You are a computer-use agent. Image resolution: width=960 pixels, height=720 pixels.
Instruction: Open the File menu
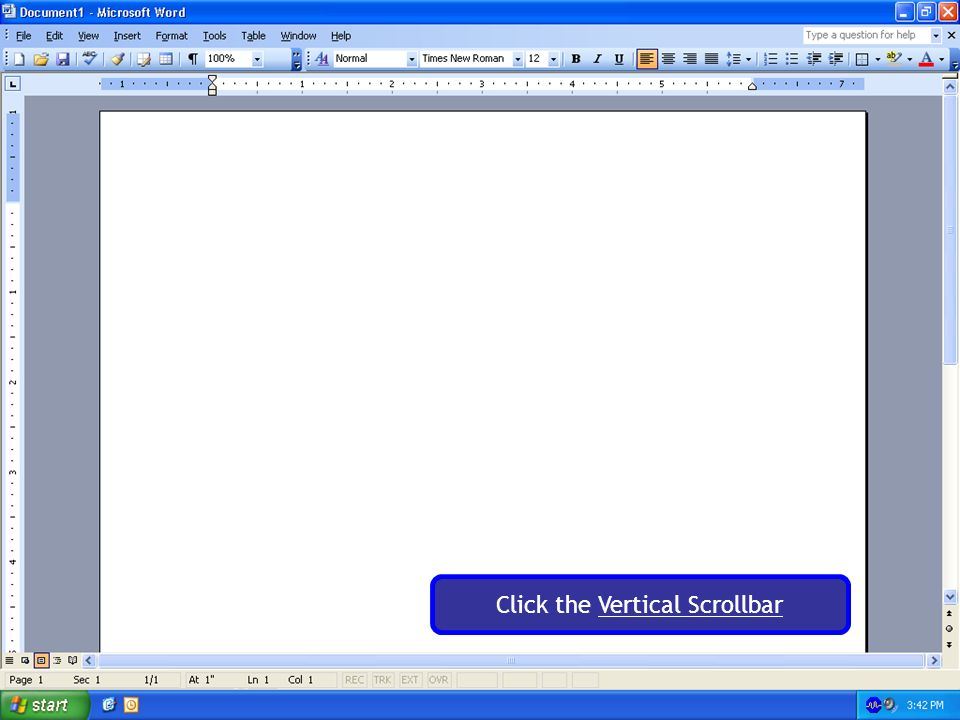click(23, 36)
